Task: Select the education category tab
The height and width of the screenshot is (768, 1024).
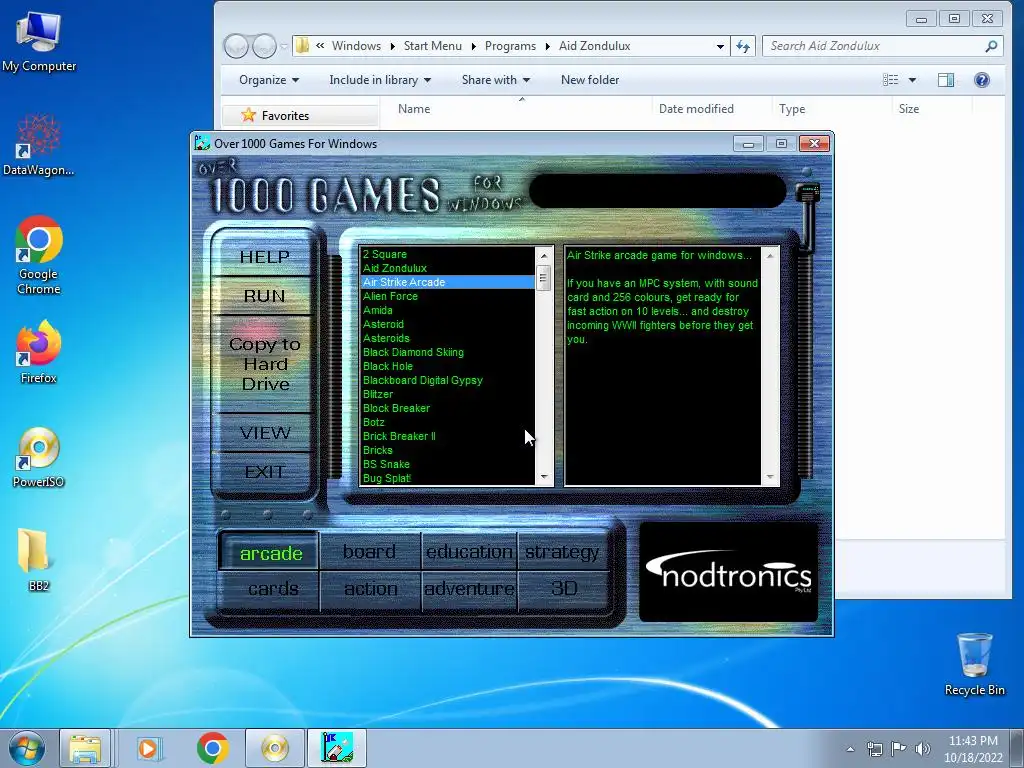Action: (469, 552)
